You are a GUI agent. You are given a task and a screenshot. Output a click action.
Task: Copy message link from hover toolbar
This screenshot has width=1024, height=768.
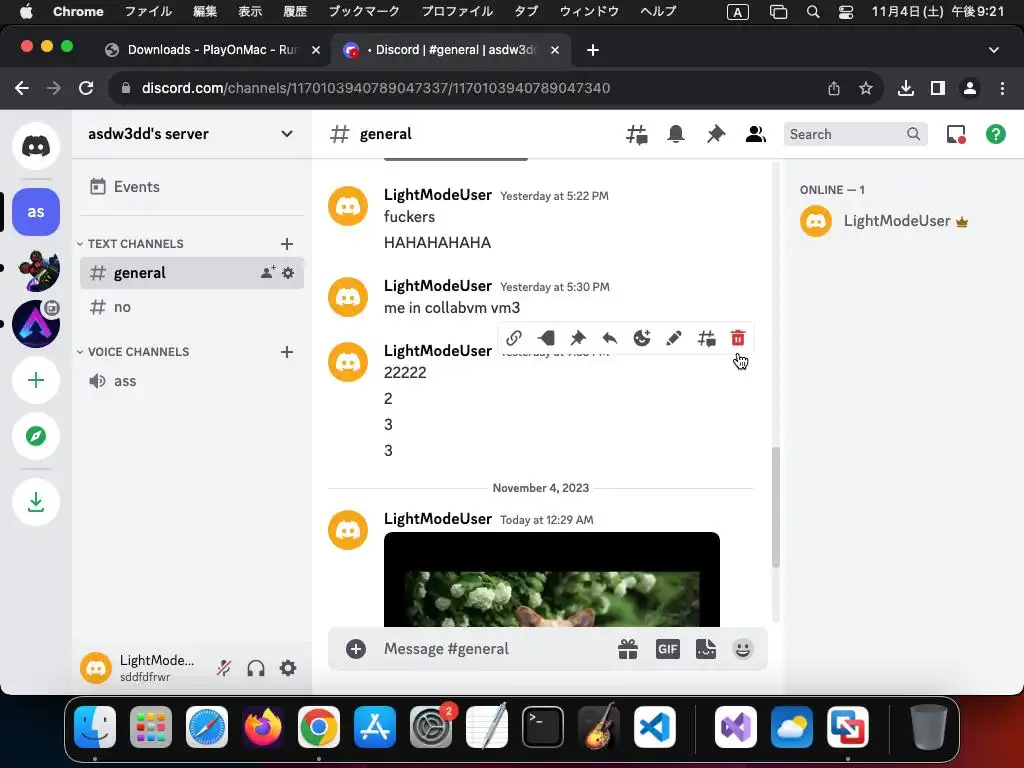514,338
